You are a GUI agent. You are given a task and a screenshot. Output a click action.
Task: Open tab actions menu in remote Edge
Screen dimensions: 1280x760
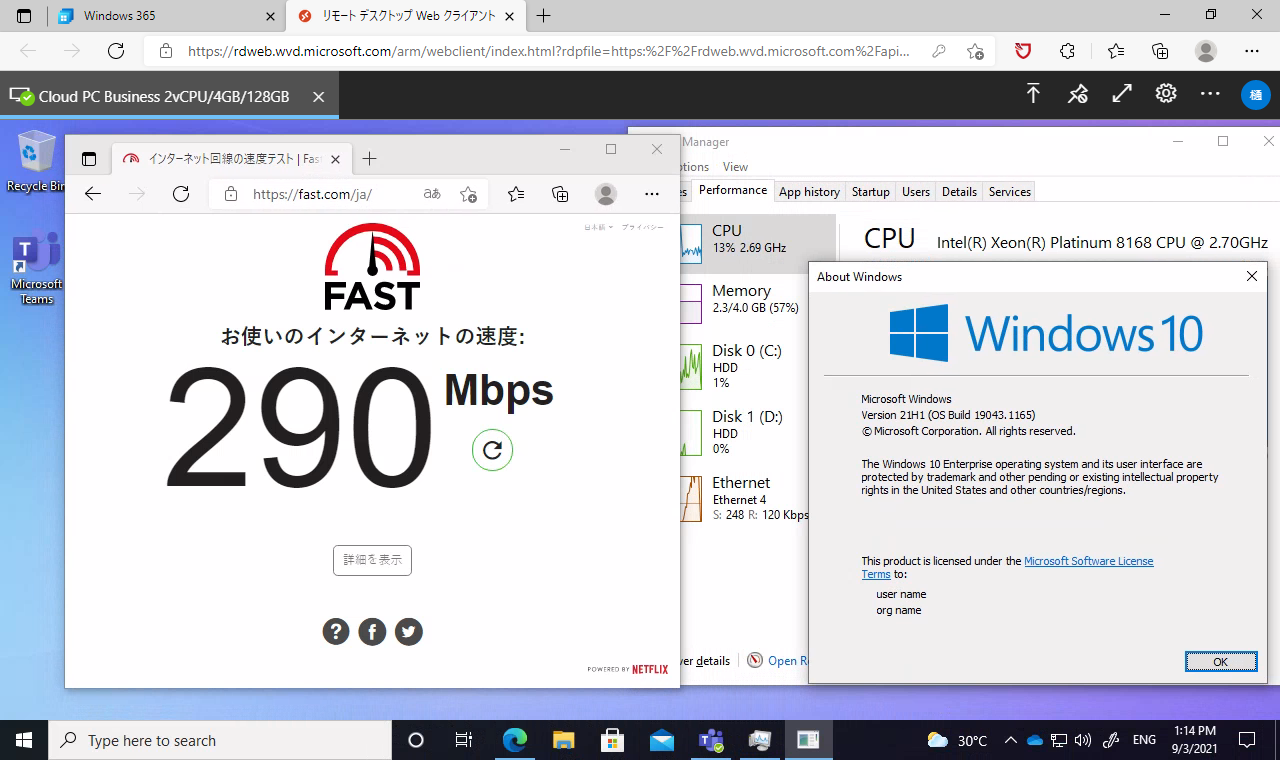89,158
